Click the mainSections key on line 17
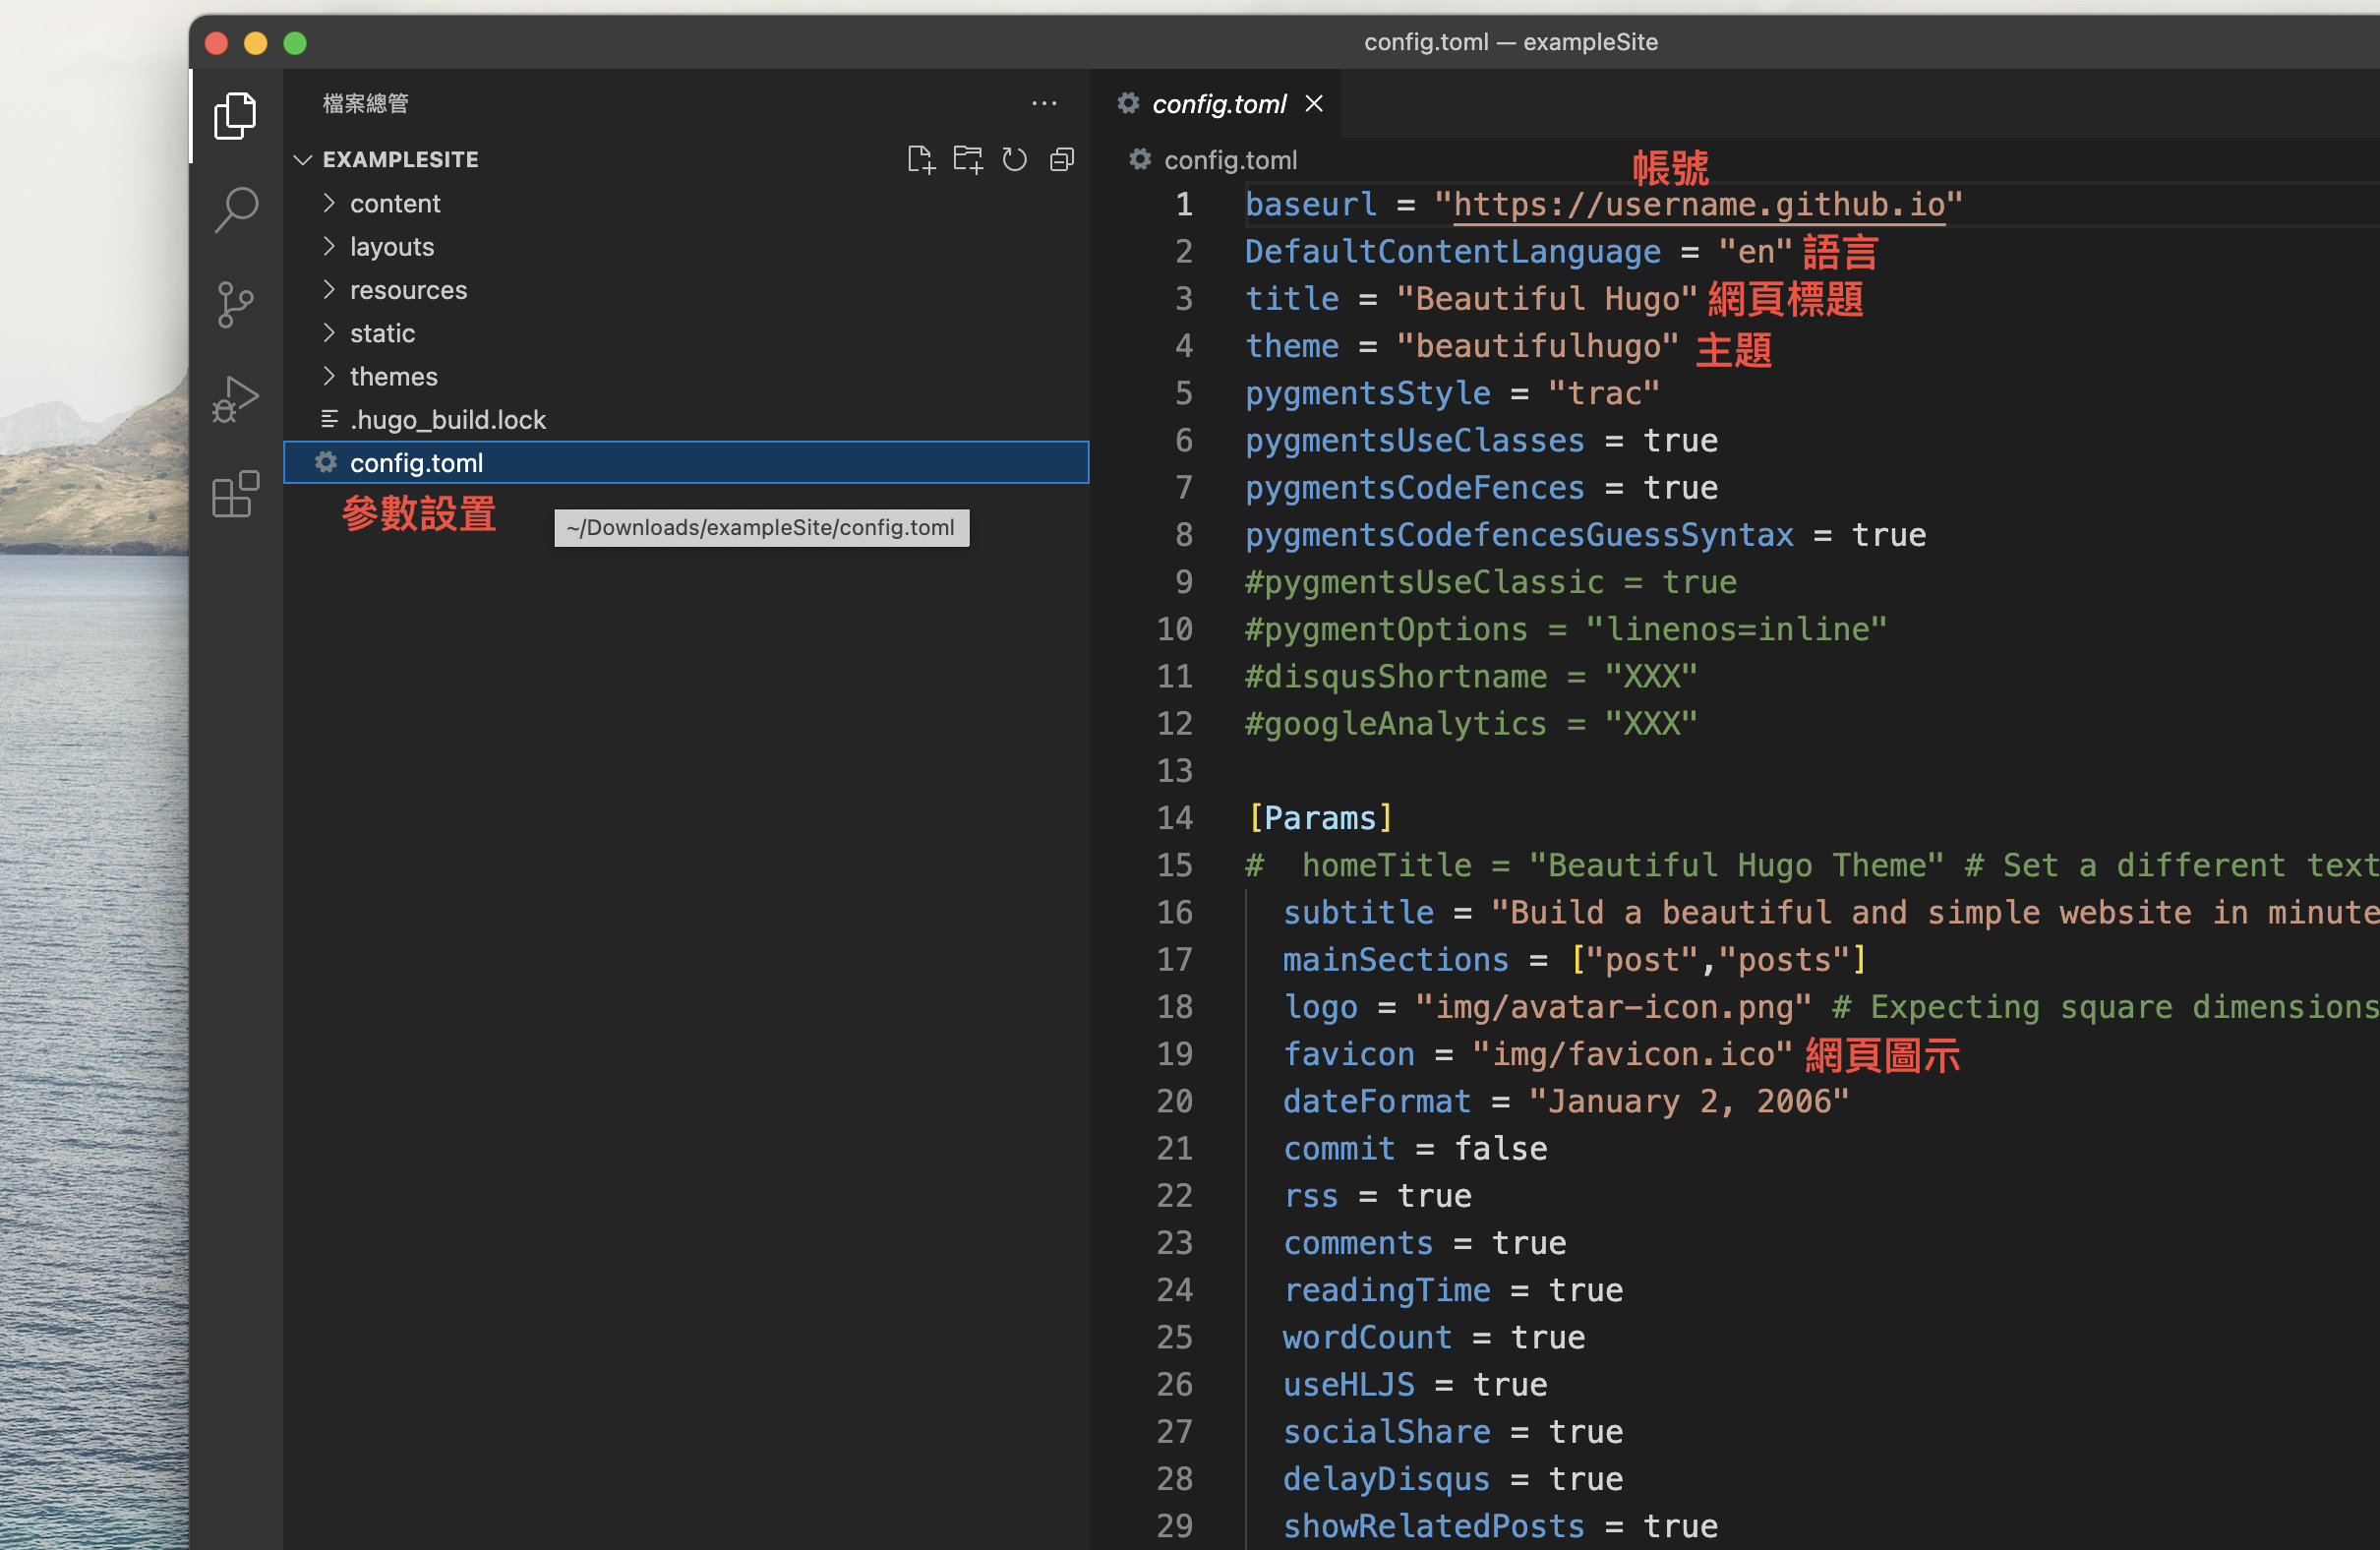Viewport: 2380px width, 1550px height. 1395,960
